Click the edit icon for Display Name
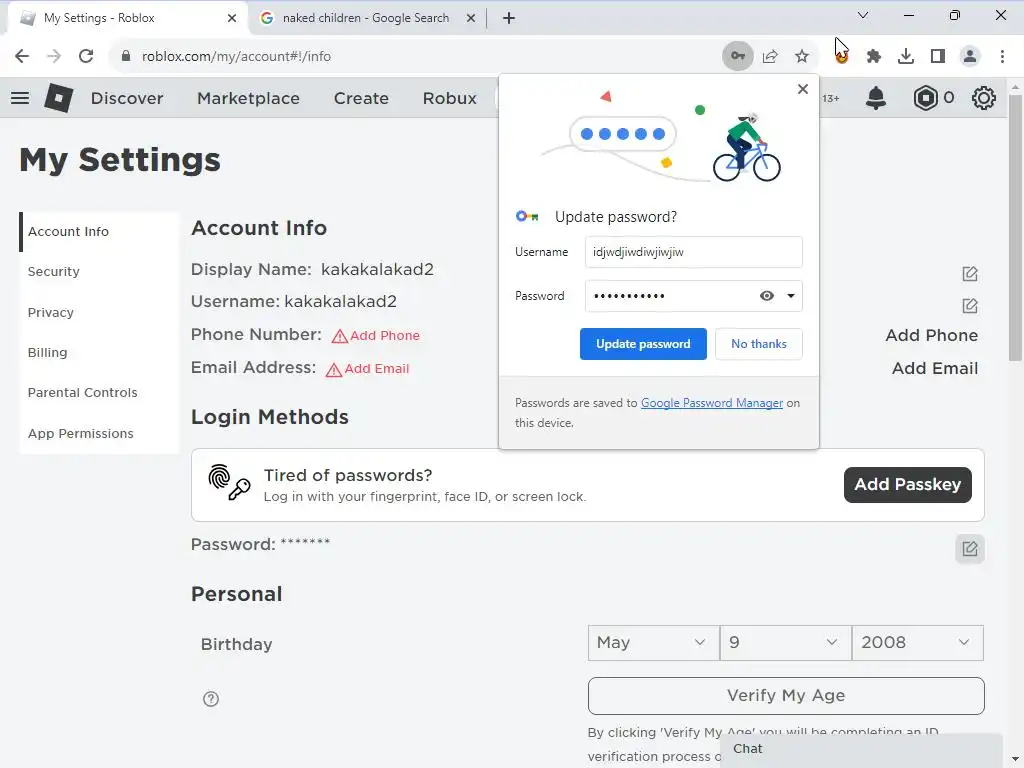 [x=970, y=274]
